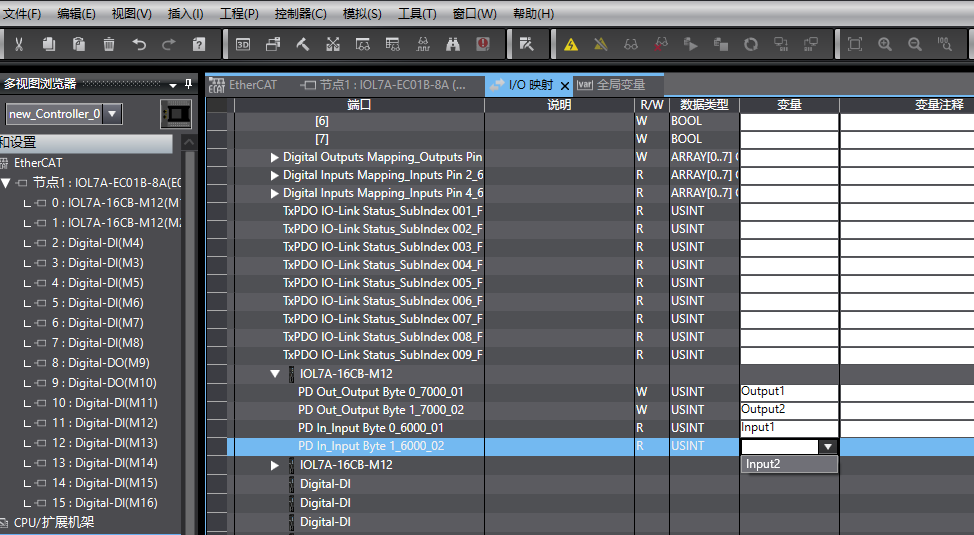Click the Output1 variable field

[789, 392]
